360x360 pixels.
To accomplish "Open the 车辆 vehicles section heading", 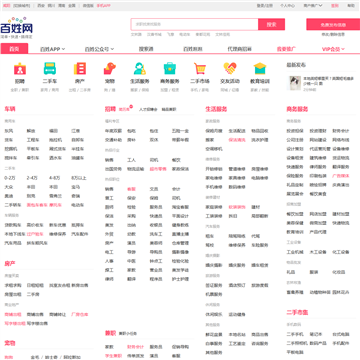I will pos(10,109).
